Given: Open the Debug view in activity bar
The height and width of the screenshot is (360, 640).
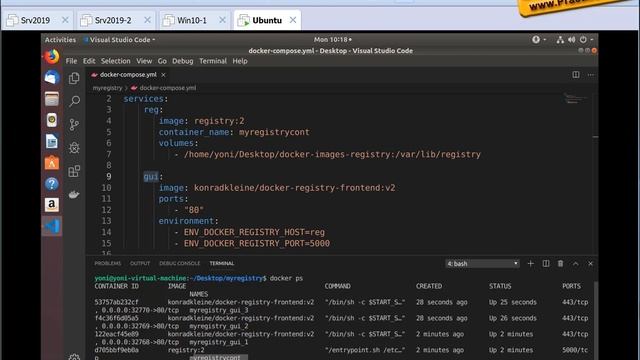Looking at the screenshot, I should coord(74,148).
